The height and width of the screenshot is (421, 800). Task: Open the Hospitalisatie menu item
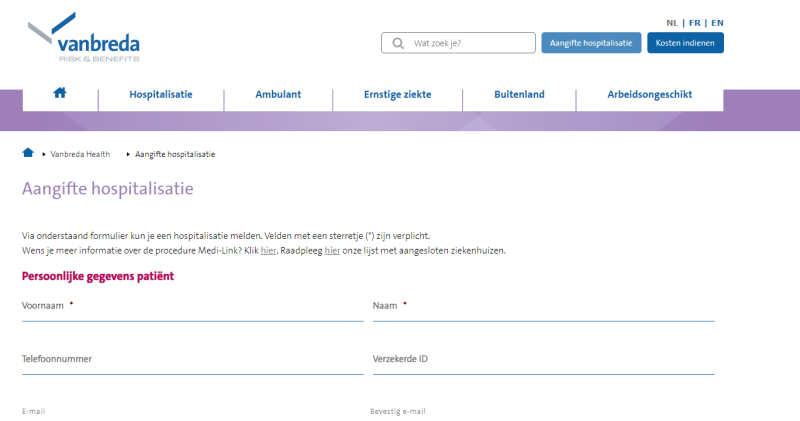tap(161, 94)
